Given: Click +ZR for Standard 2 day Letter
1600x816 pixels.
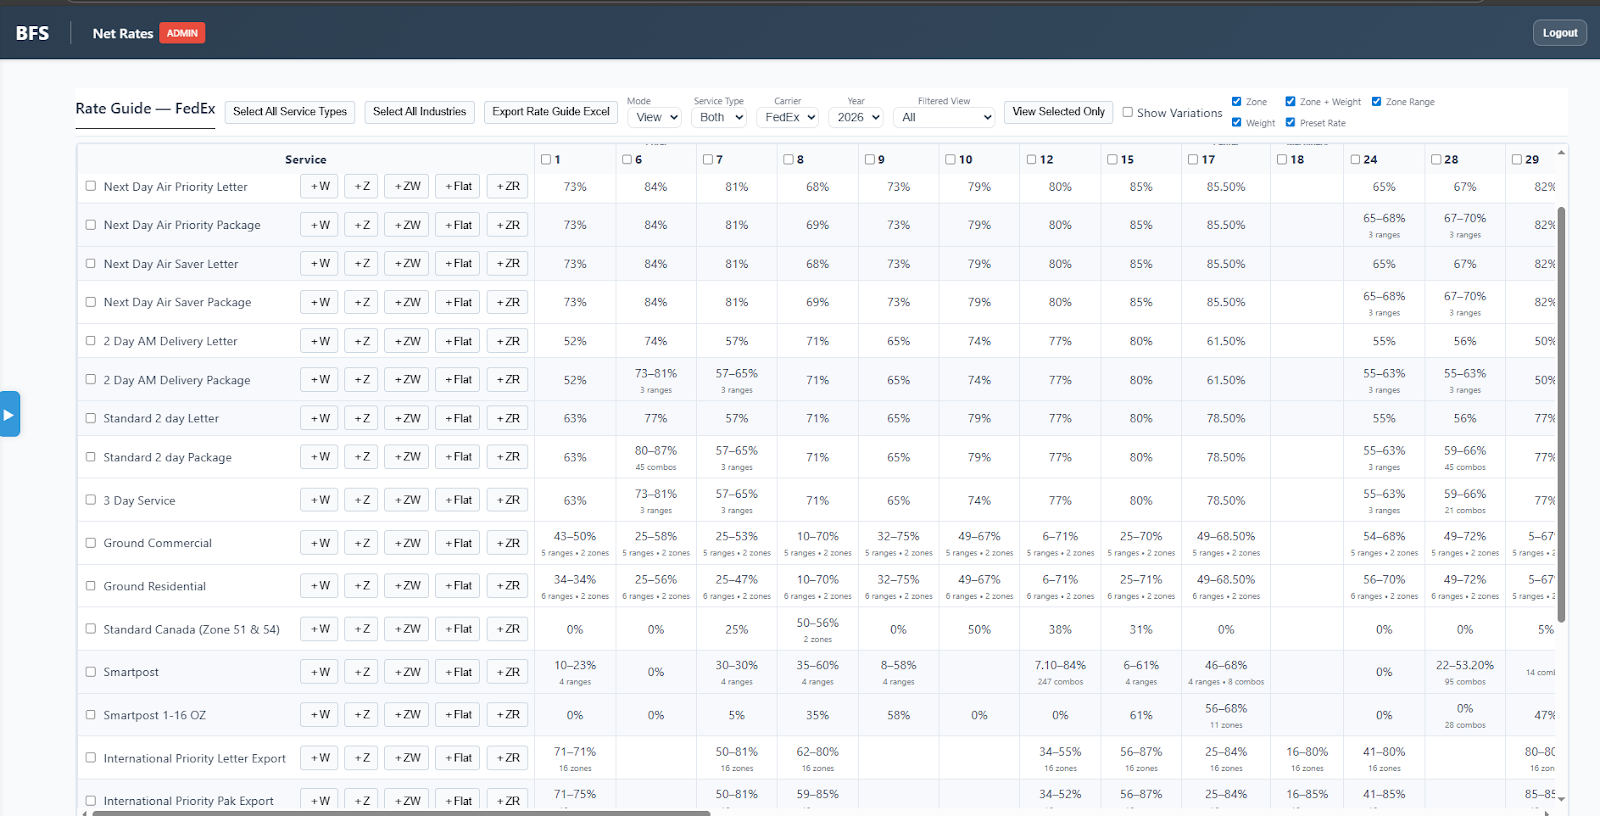Looking at the screenshot, I should (x=507, y=418).
